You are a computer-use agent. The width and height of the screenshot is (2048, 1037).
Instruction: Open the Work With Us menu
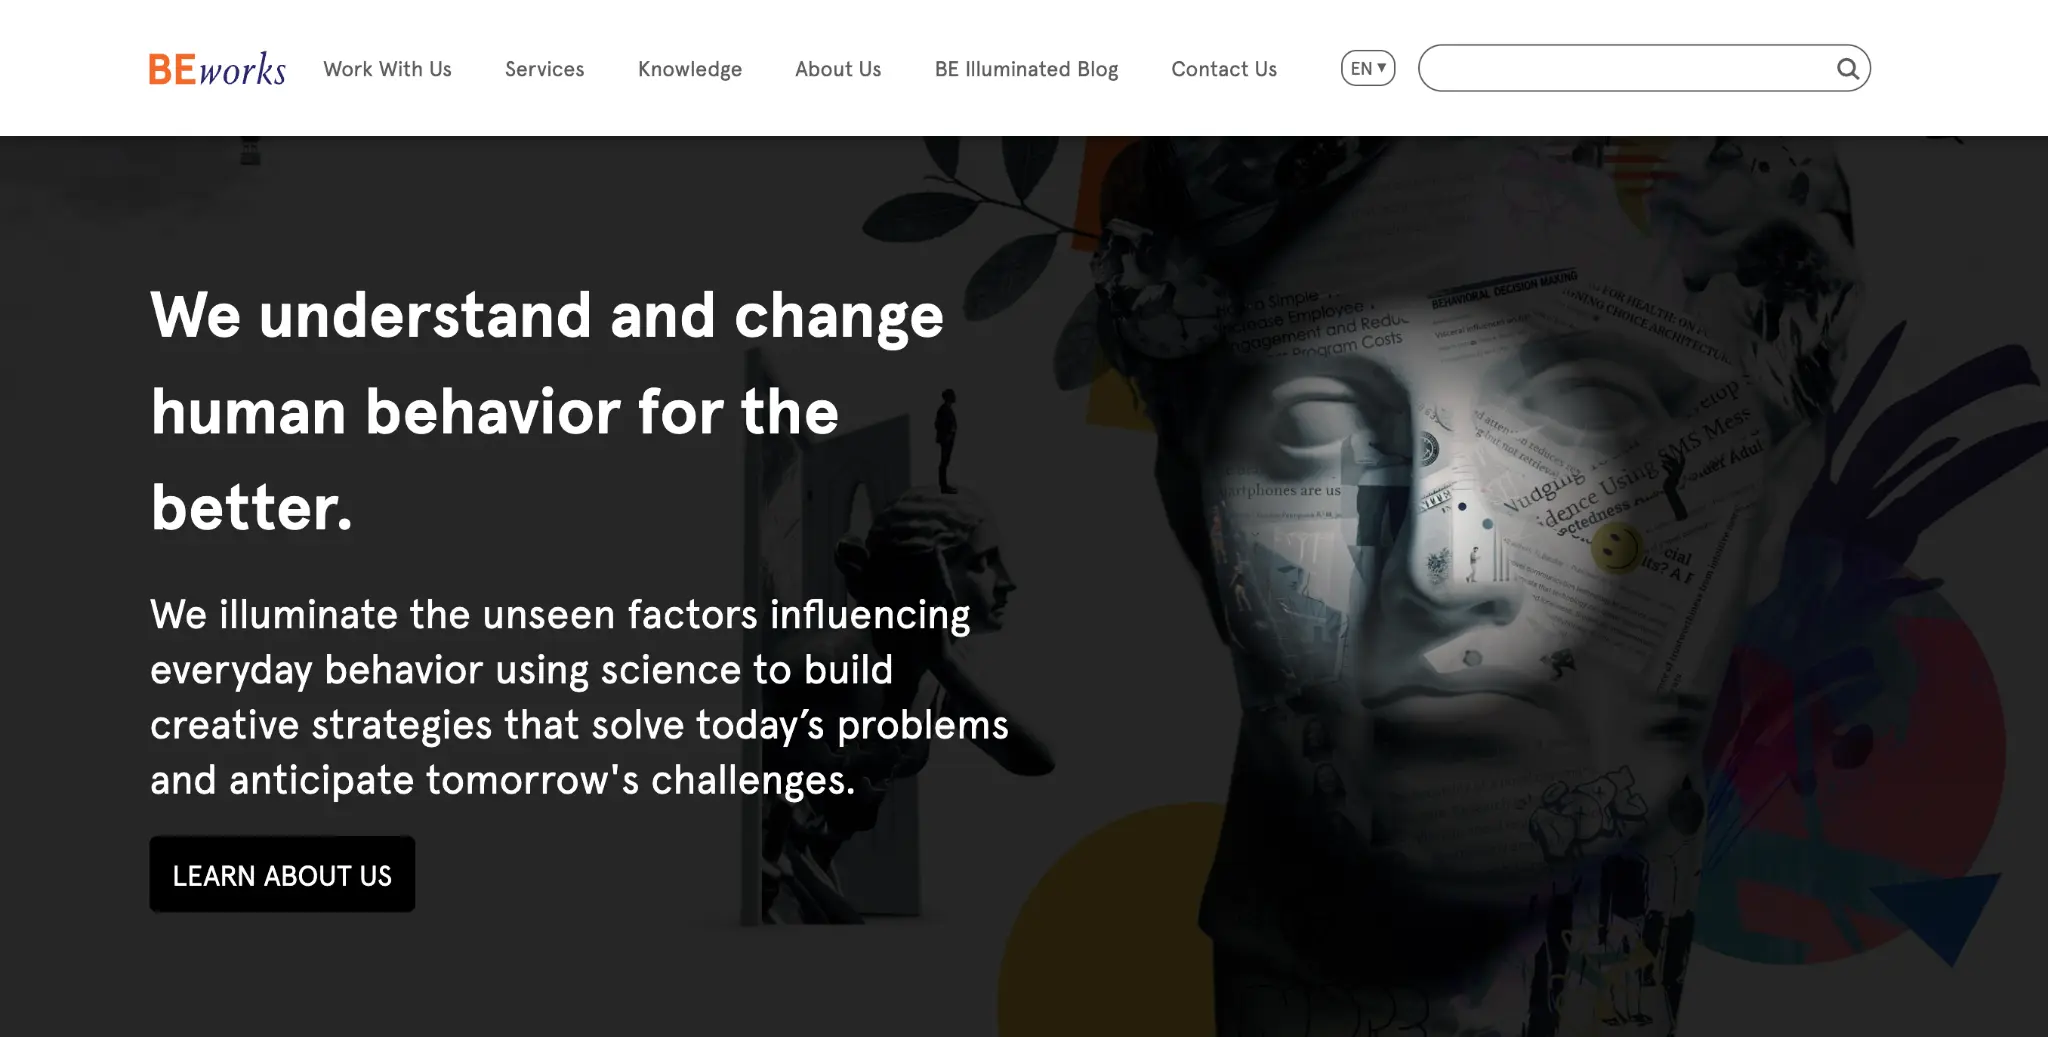coord(387,69)
